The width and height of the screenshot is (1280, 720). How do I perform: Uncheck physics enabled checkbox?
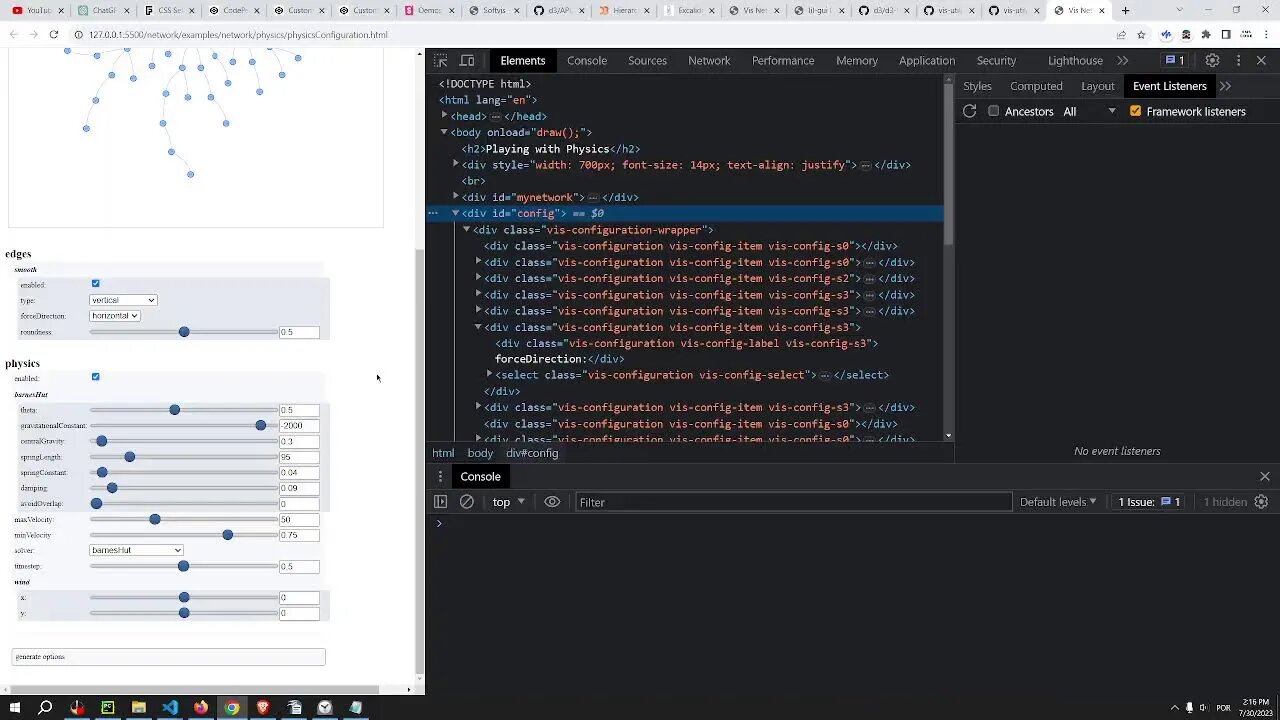click(x=96, y=377)
